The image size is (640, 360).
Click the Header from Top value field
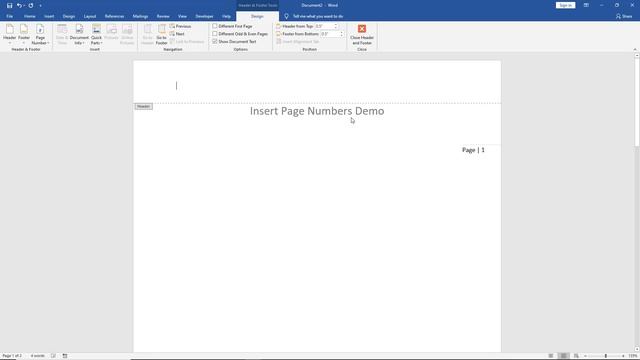click(324, 26)
